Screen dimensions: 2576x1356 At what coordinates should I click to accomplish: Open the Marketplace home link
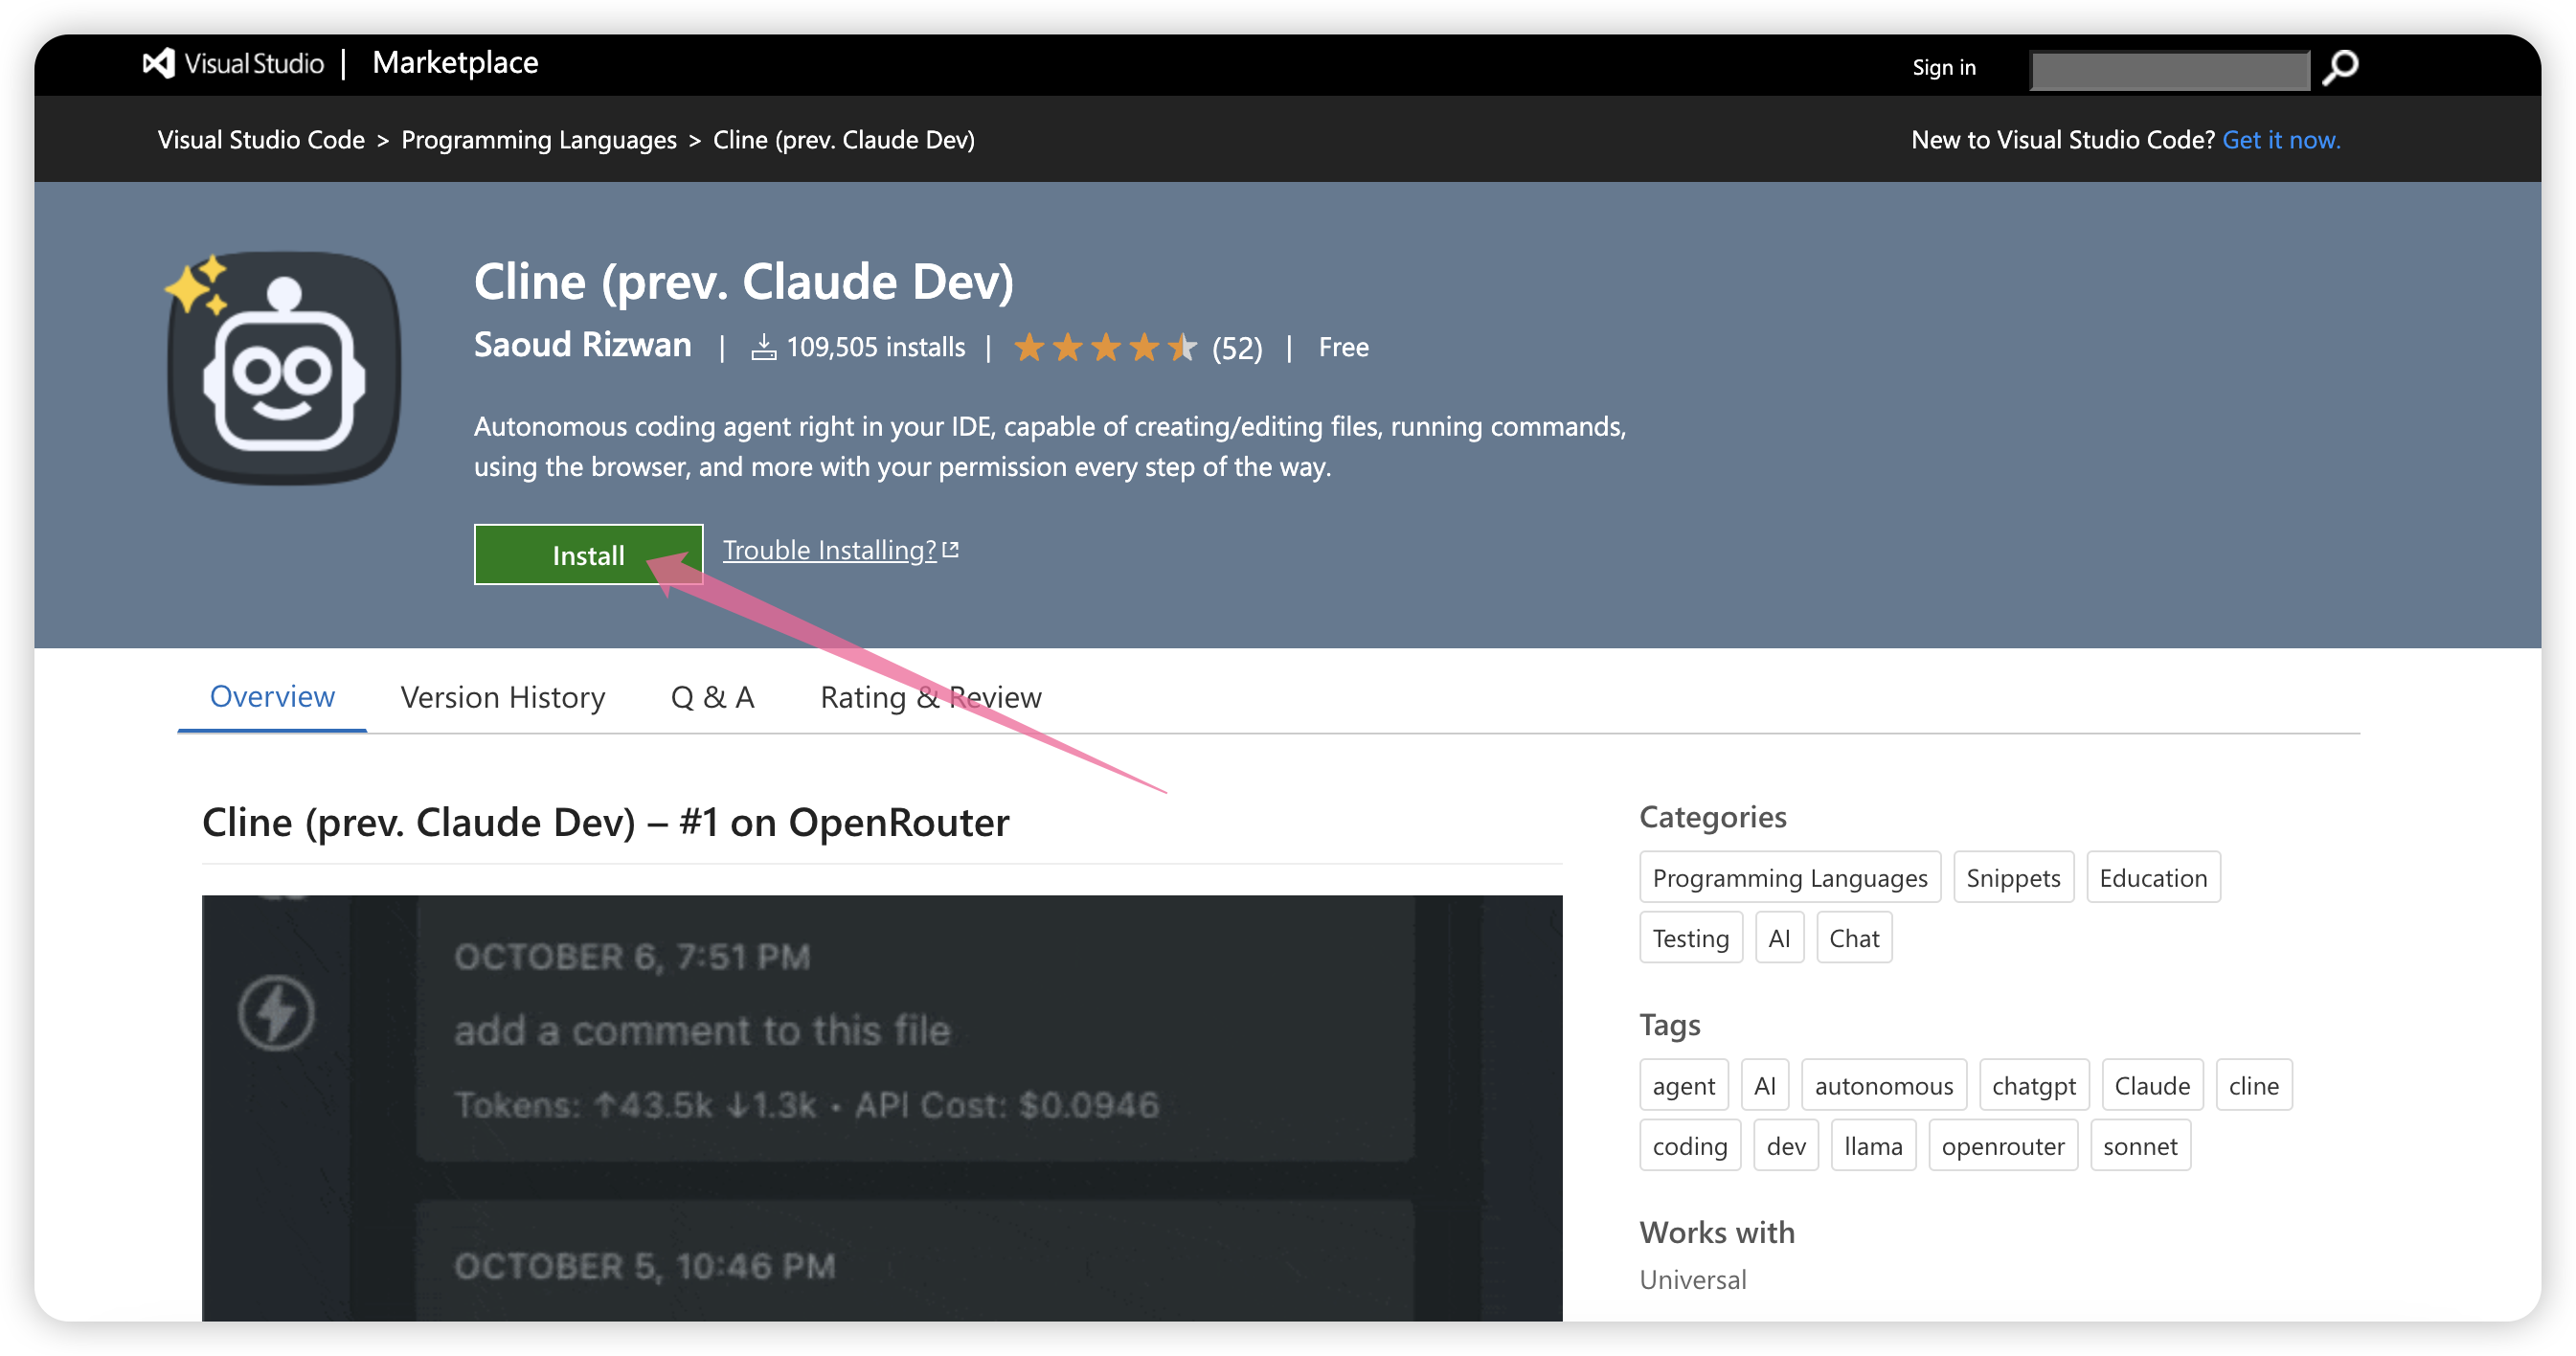(x=455, y=63)
